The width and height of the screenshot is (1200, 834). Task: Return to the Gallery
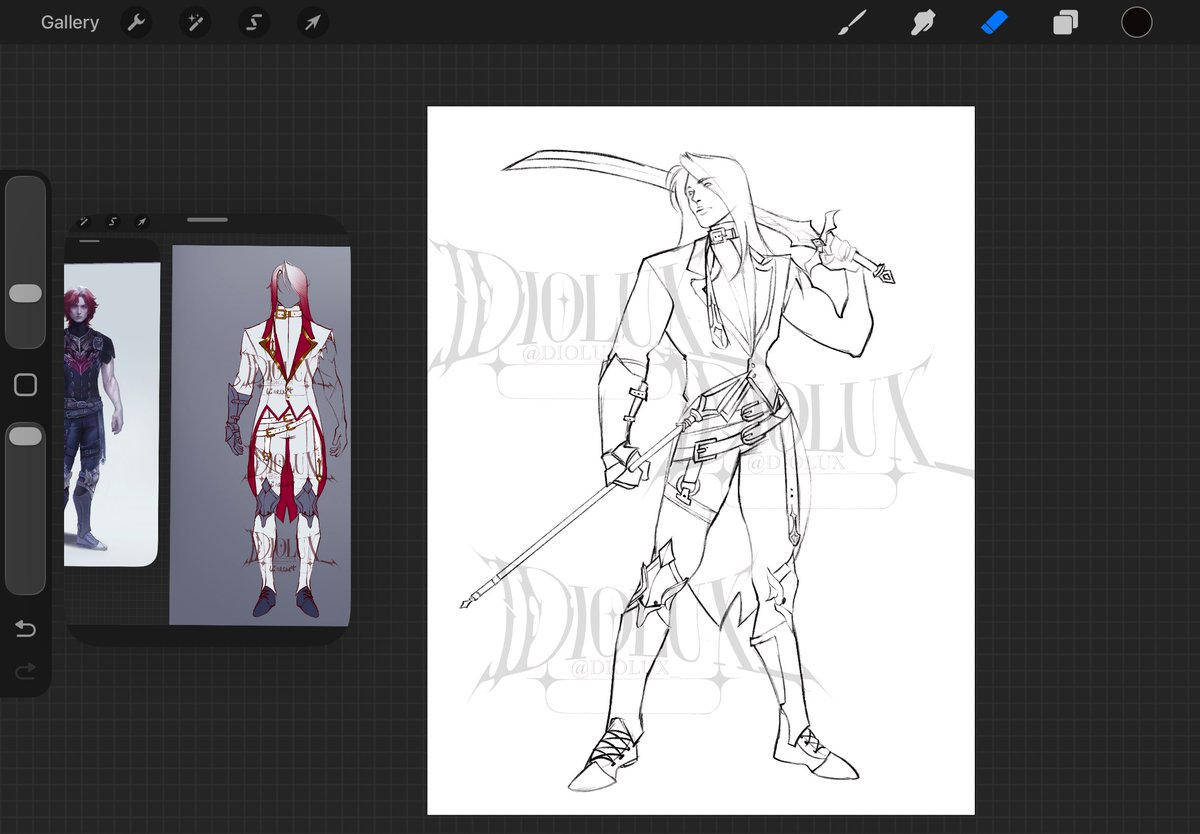pos(70,22)
